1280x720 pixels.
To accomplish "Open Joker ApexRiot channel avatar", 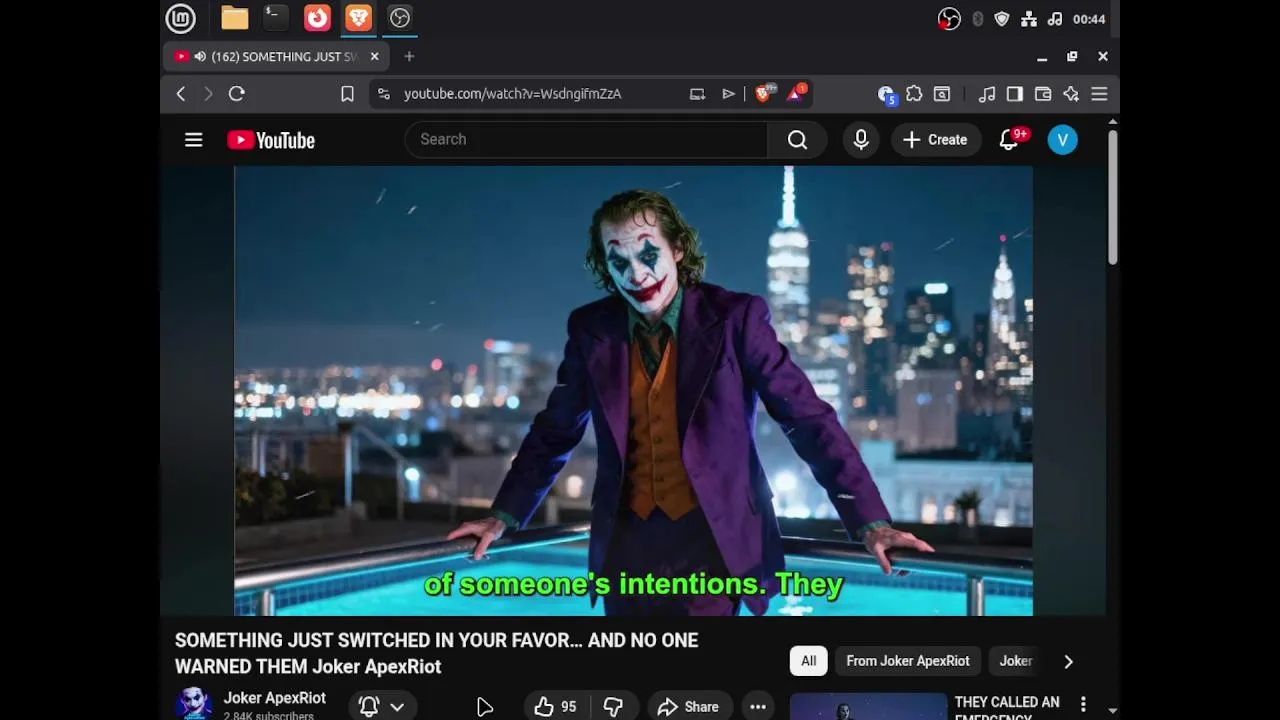I will (x=194, y=704).
